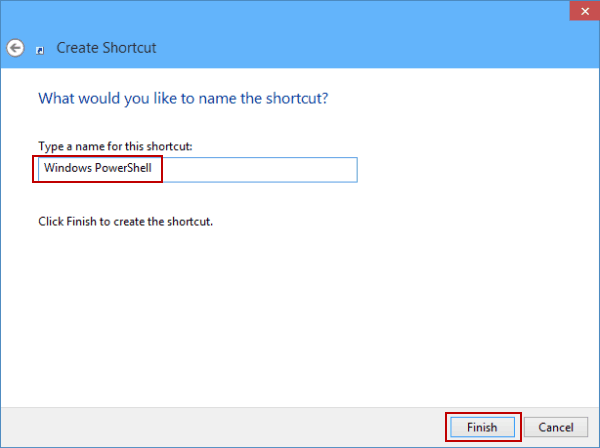The width and height of the screenshot is (600, 448).
Task: Cancel the shortcut creation
Action: 556,427
